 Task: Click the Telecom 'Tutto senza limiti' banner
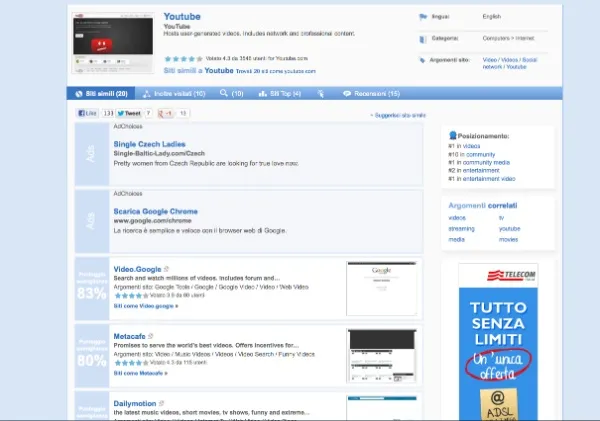[498, 342]
